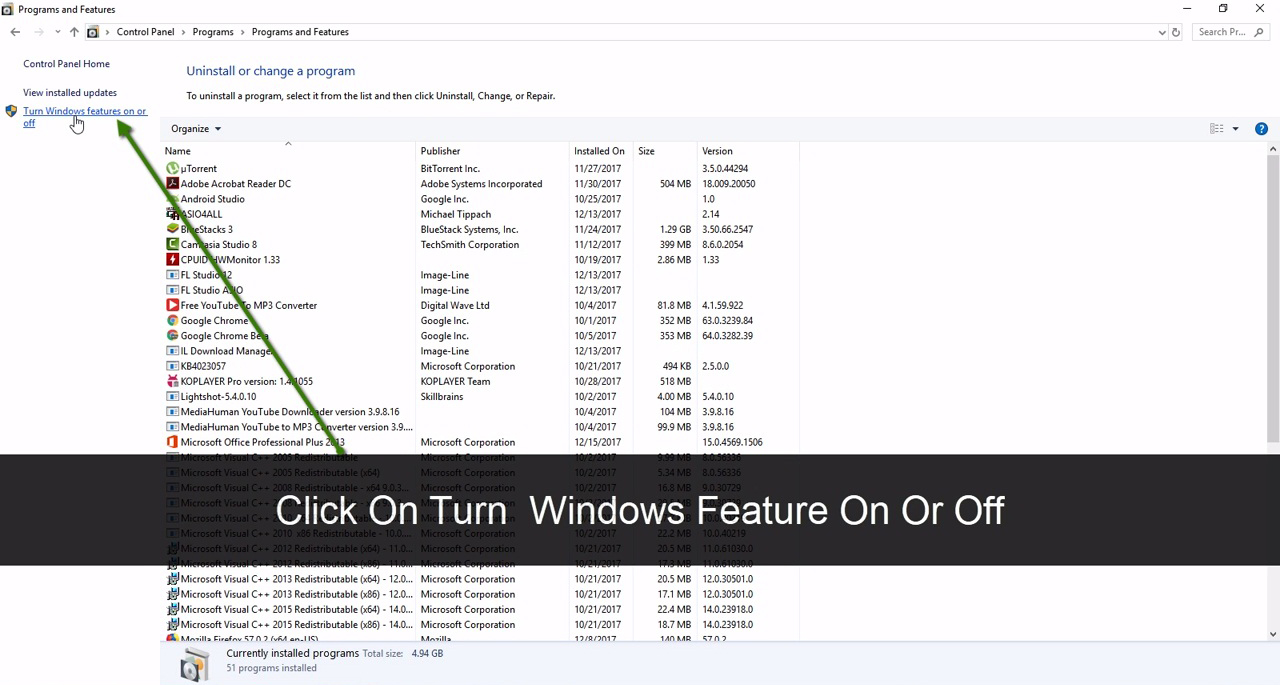Select MediaHuman YouTube to MP3 Converter row
Viewport: 1280px width, 685px height.
point(482,427)
